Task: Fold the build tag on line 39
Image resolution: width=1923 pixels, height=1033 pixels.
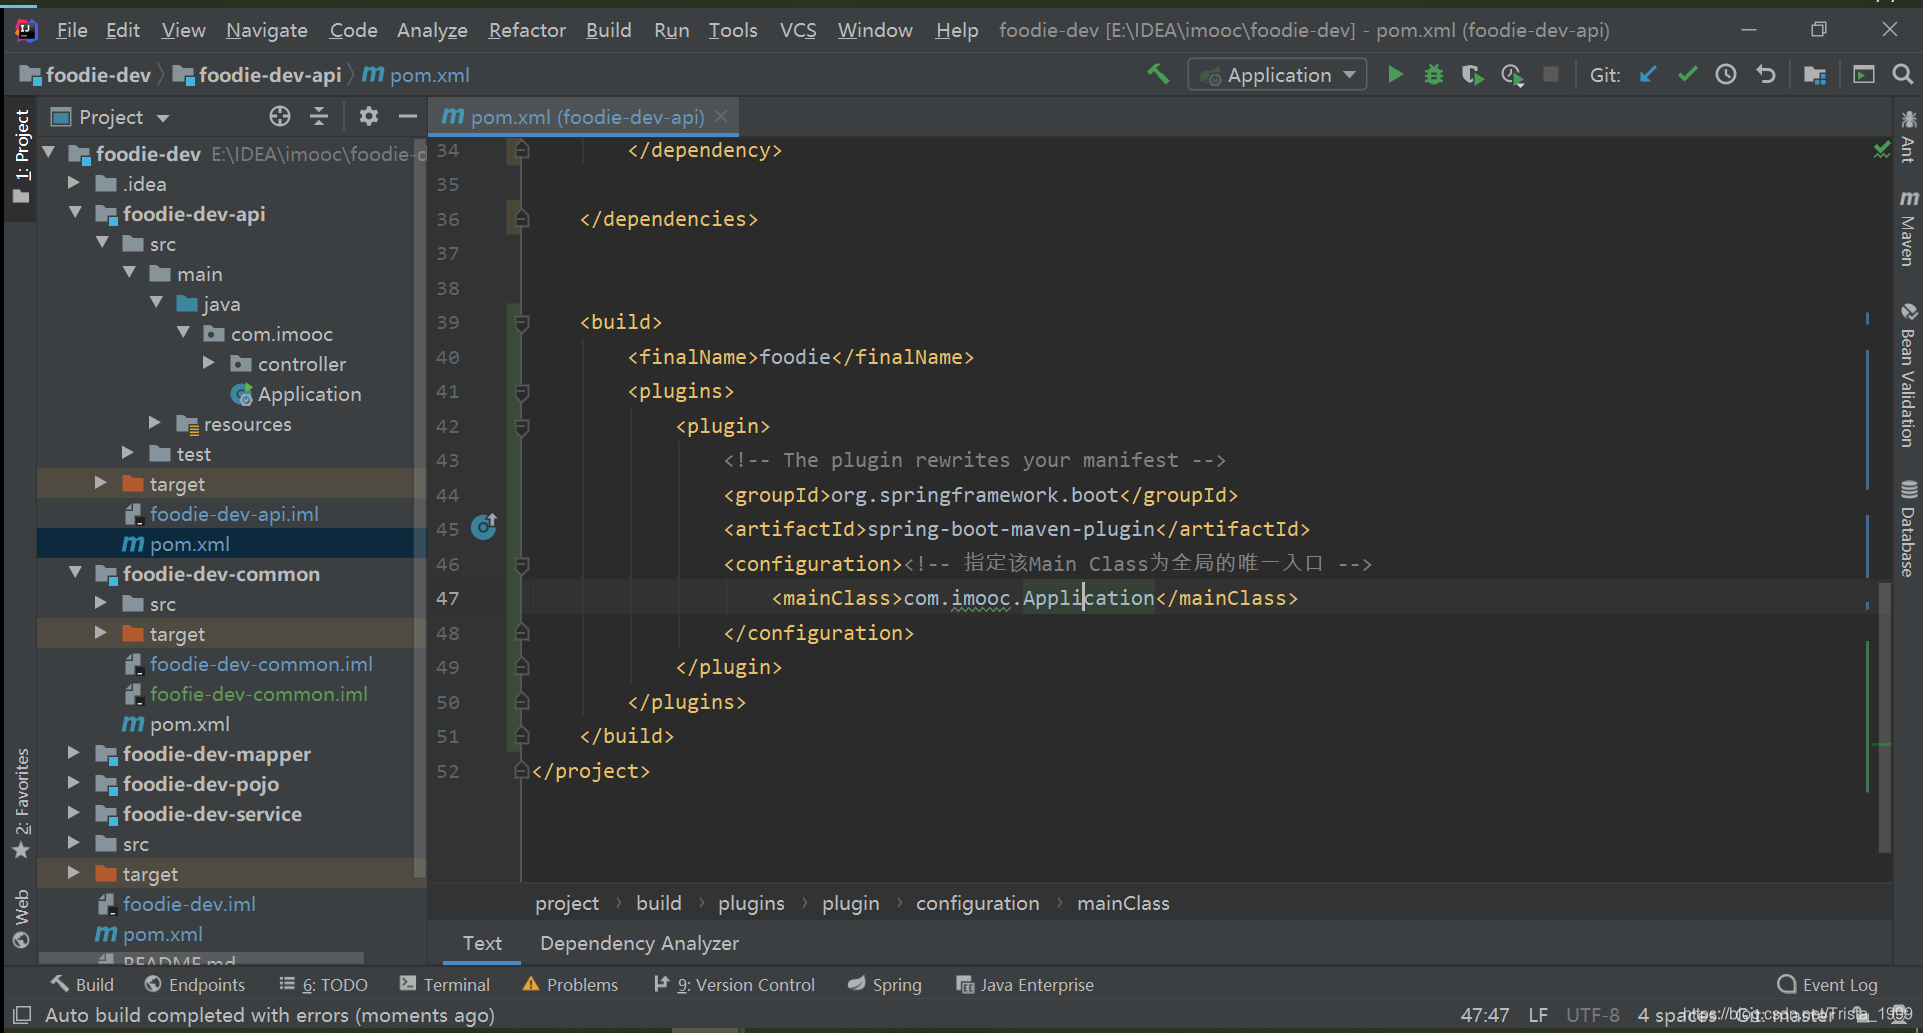Action: [521, 322]
